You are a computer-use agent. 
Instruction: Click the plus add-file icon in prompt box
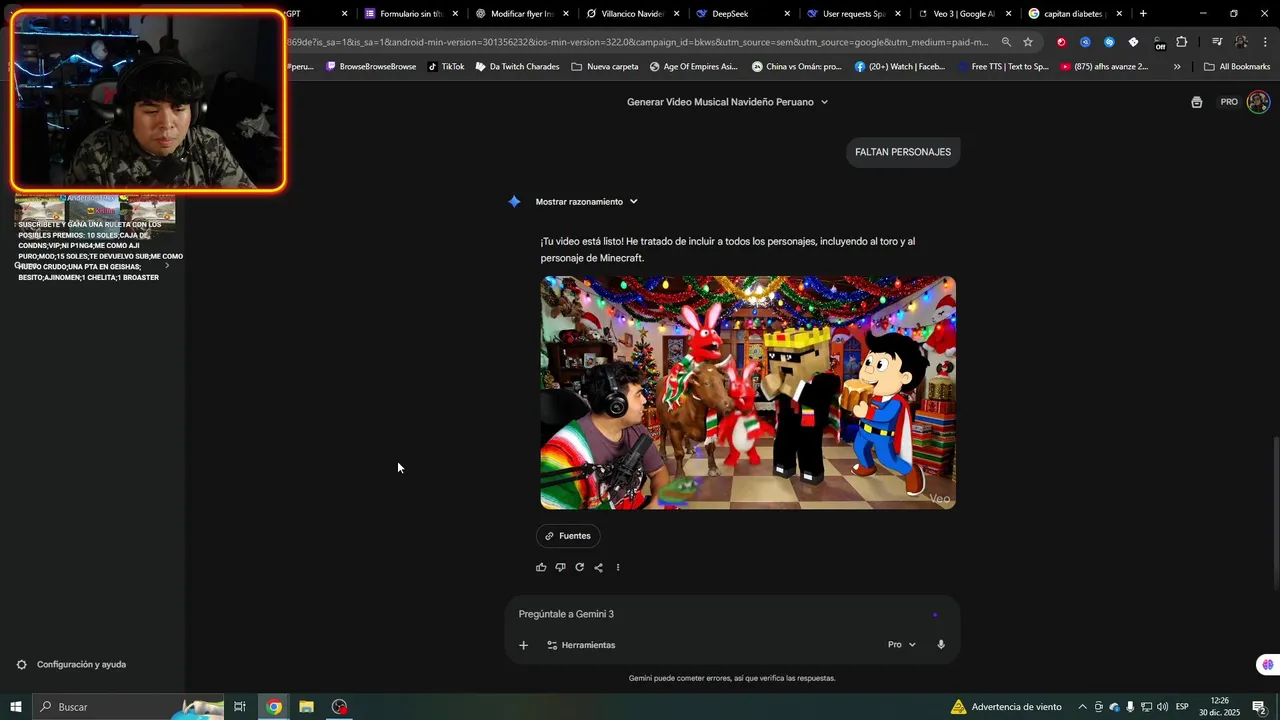523,645
